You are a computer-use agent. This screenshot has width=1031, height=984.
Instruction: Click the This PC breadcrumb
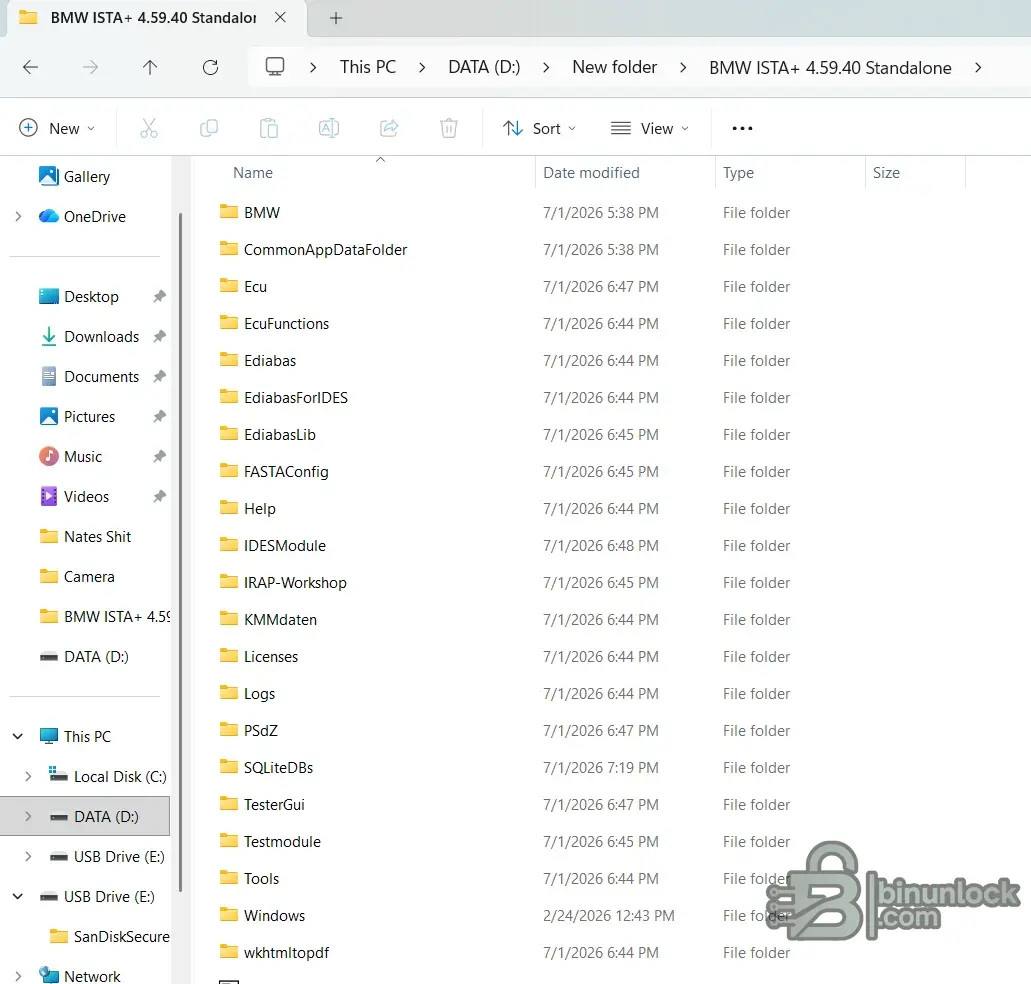click(x=368, y=67)
